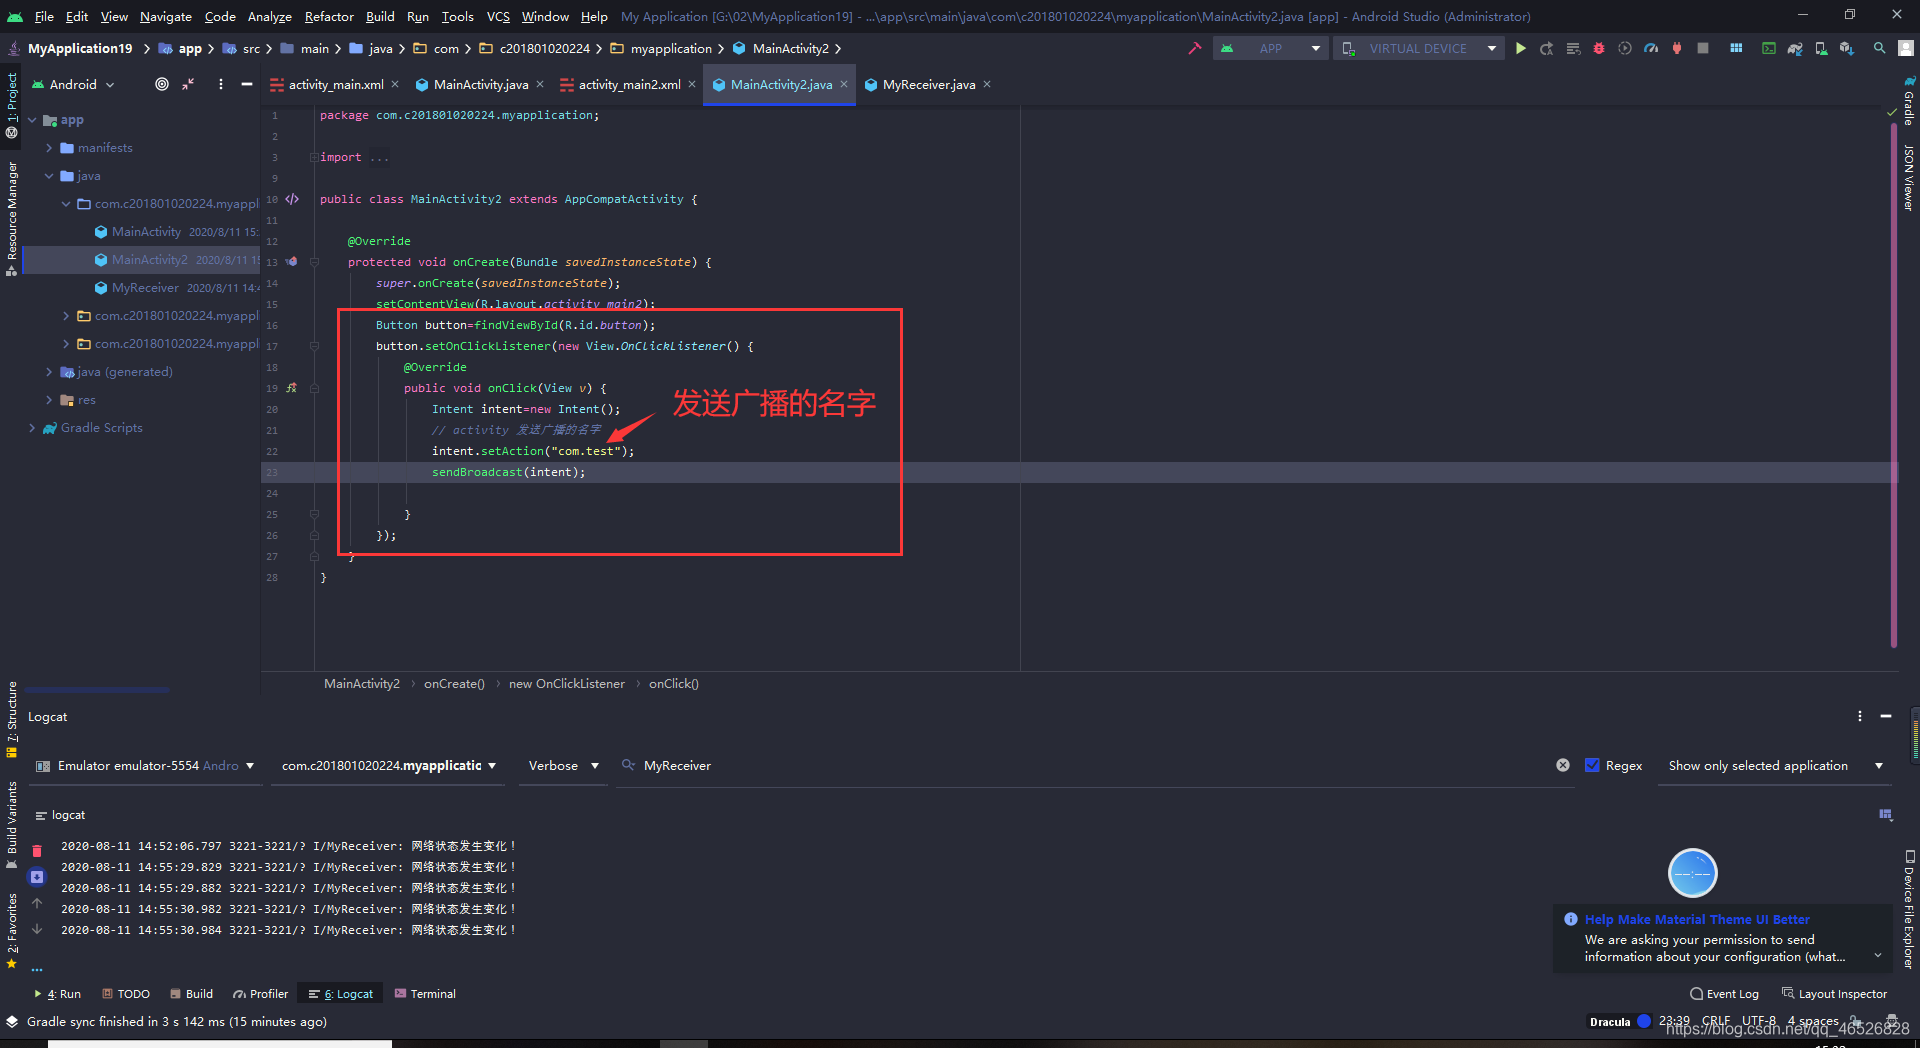Click the blue grid layout icon in toolbar
Viewport: 1920px width, 1048px height.
pos(1736,48)
